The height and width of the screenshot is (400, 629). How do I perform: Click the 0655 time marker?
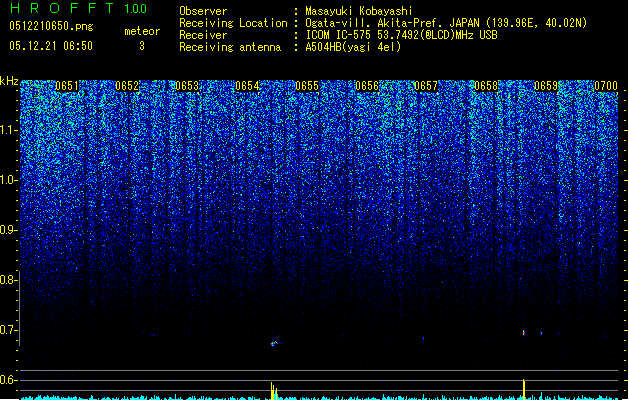click(x=307, y=86)
